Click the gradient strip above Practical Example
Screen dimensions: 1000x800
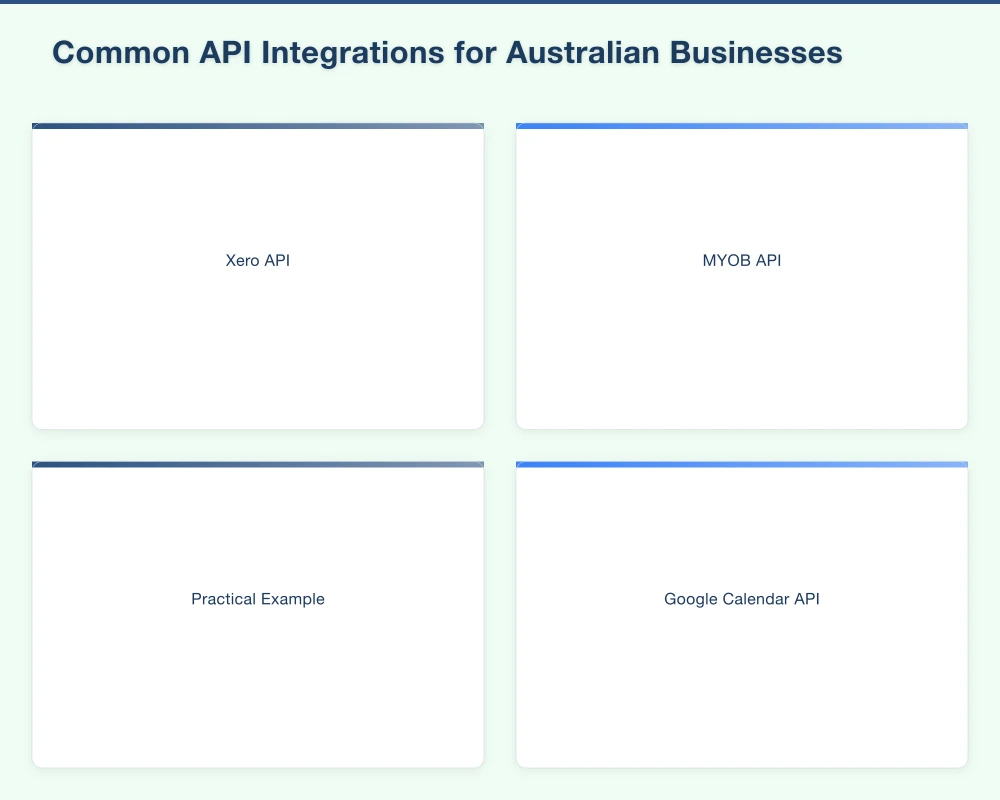point(258,464)
